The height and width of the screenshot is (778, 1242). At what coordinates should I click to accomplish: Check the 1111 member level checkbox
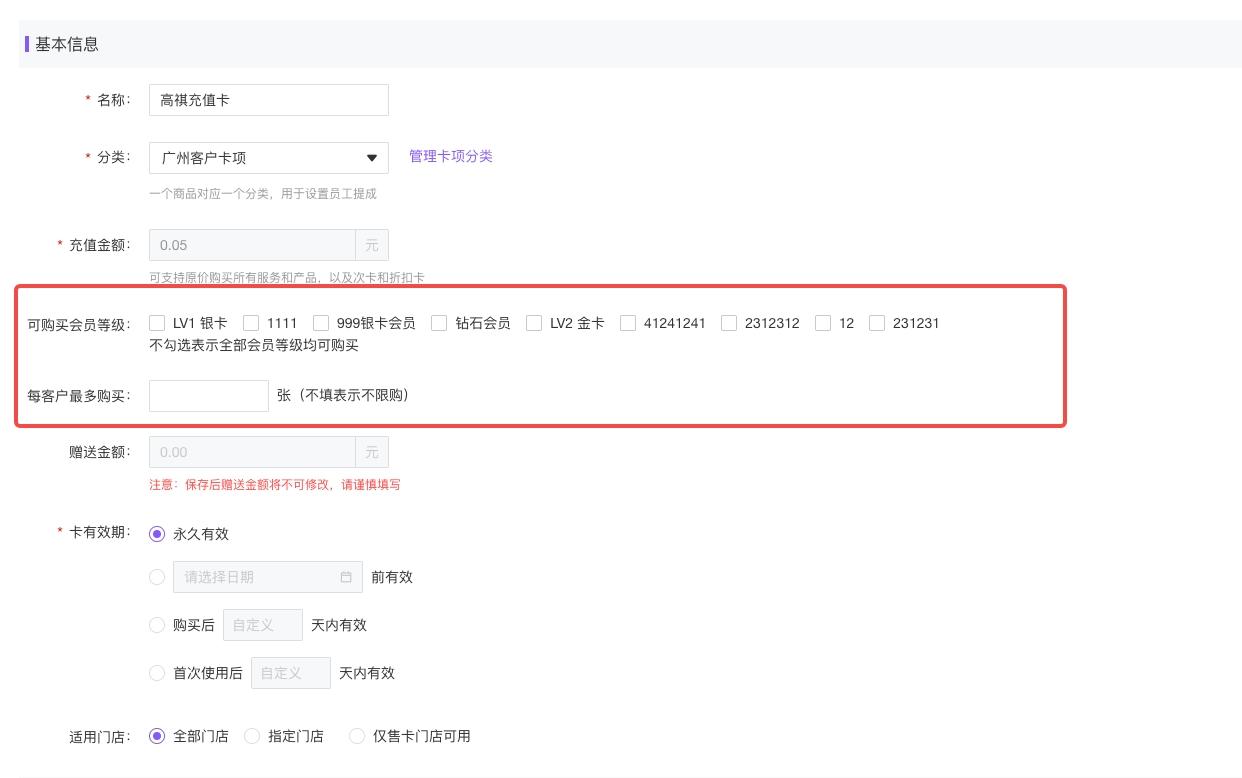(x=251, y=323)
